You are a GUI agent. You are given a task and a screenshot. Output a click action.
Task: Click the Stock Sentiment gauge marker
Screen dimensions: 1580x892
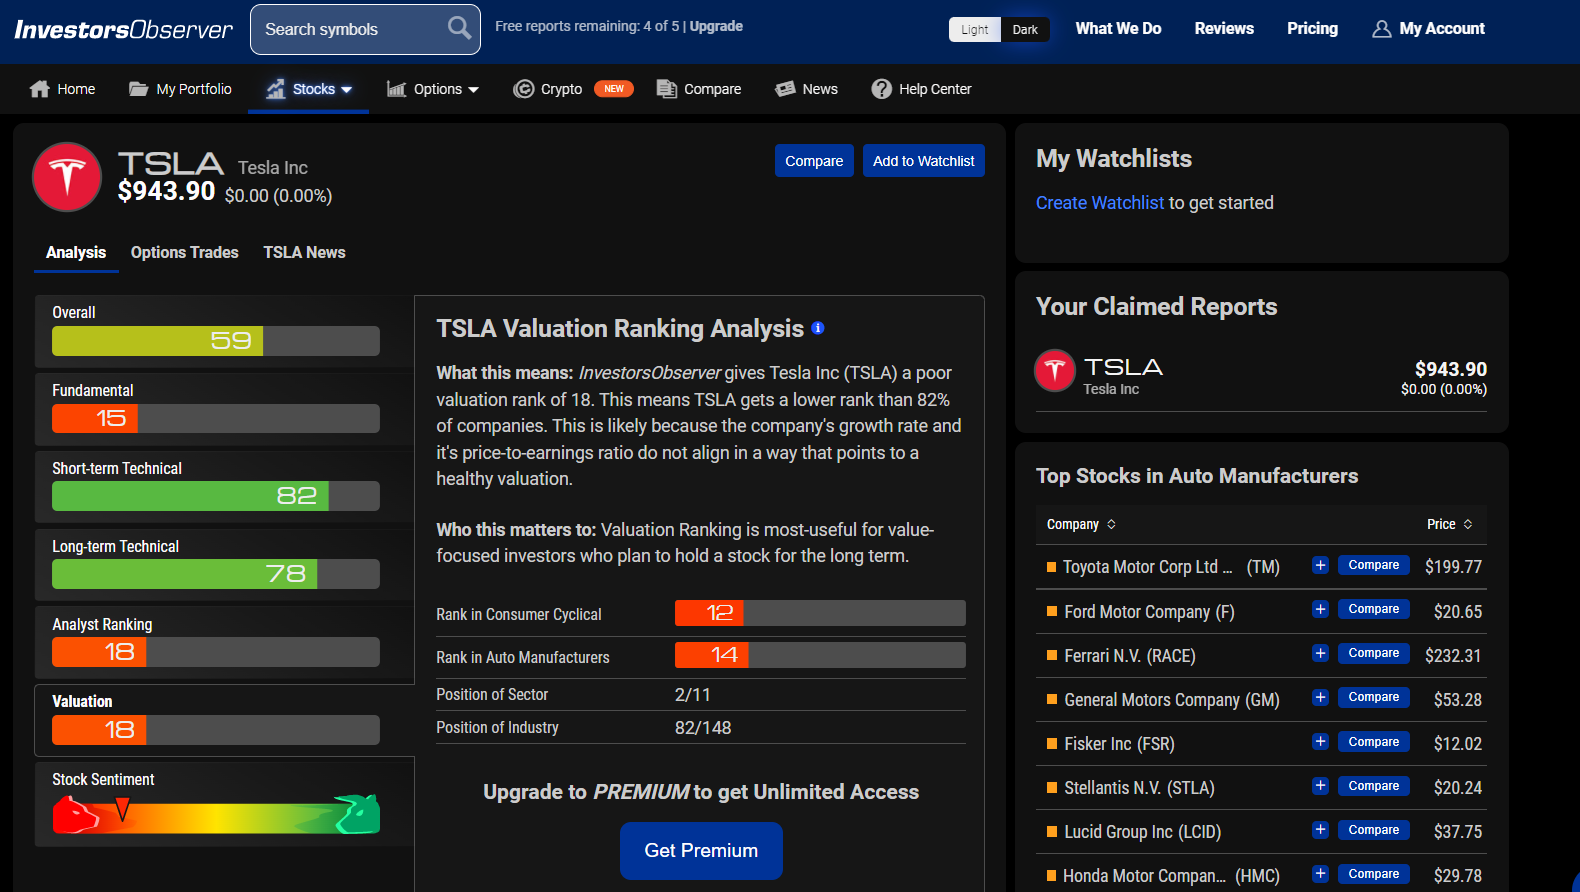(x=122, y=808)
